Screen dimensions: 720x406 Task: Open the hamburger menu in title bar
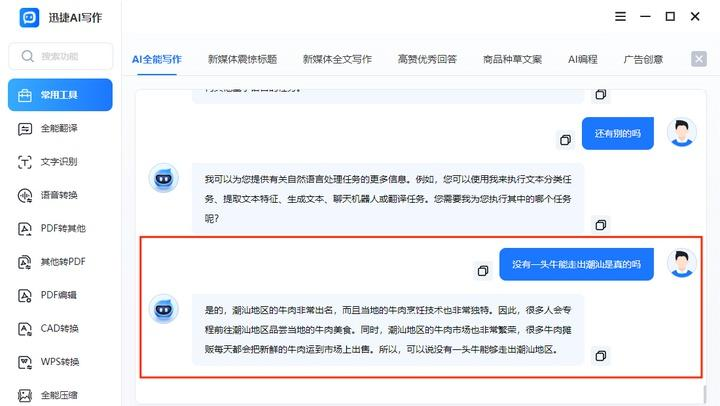click(620, 17)
